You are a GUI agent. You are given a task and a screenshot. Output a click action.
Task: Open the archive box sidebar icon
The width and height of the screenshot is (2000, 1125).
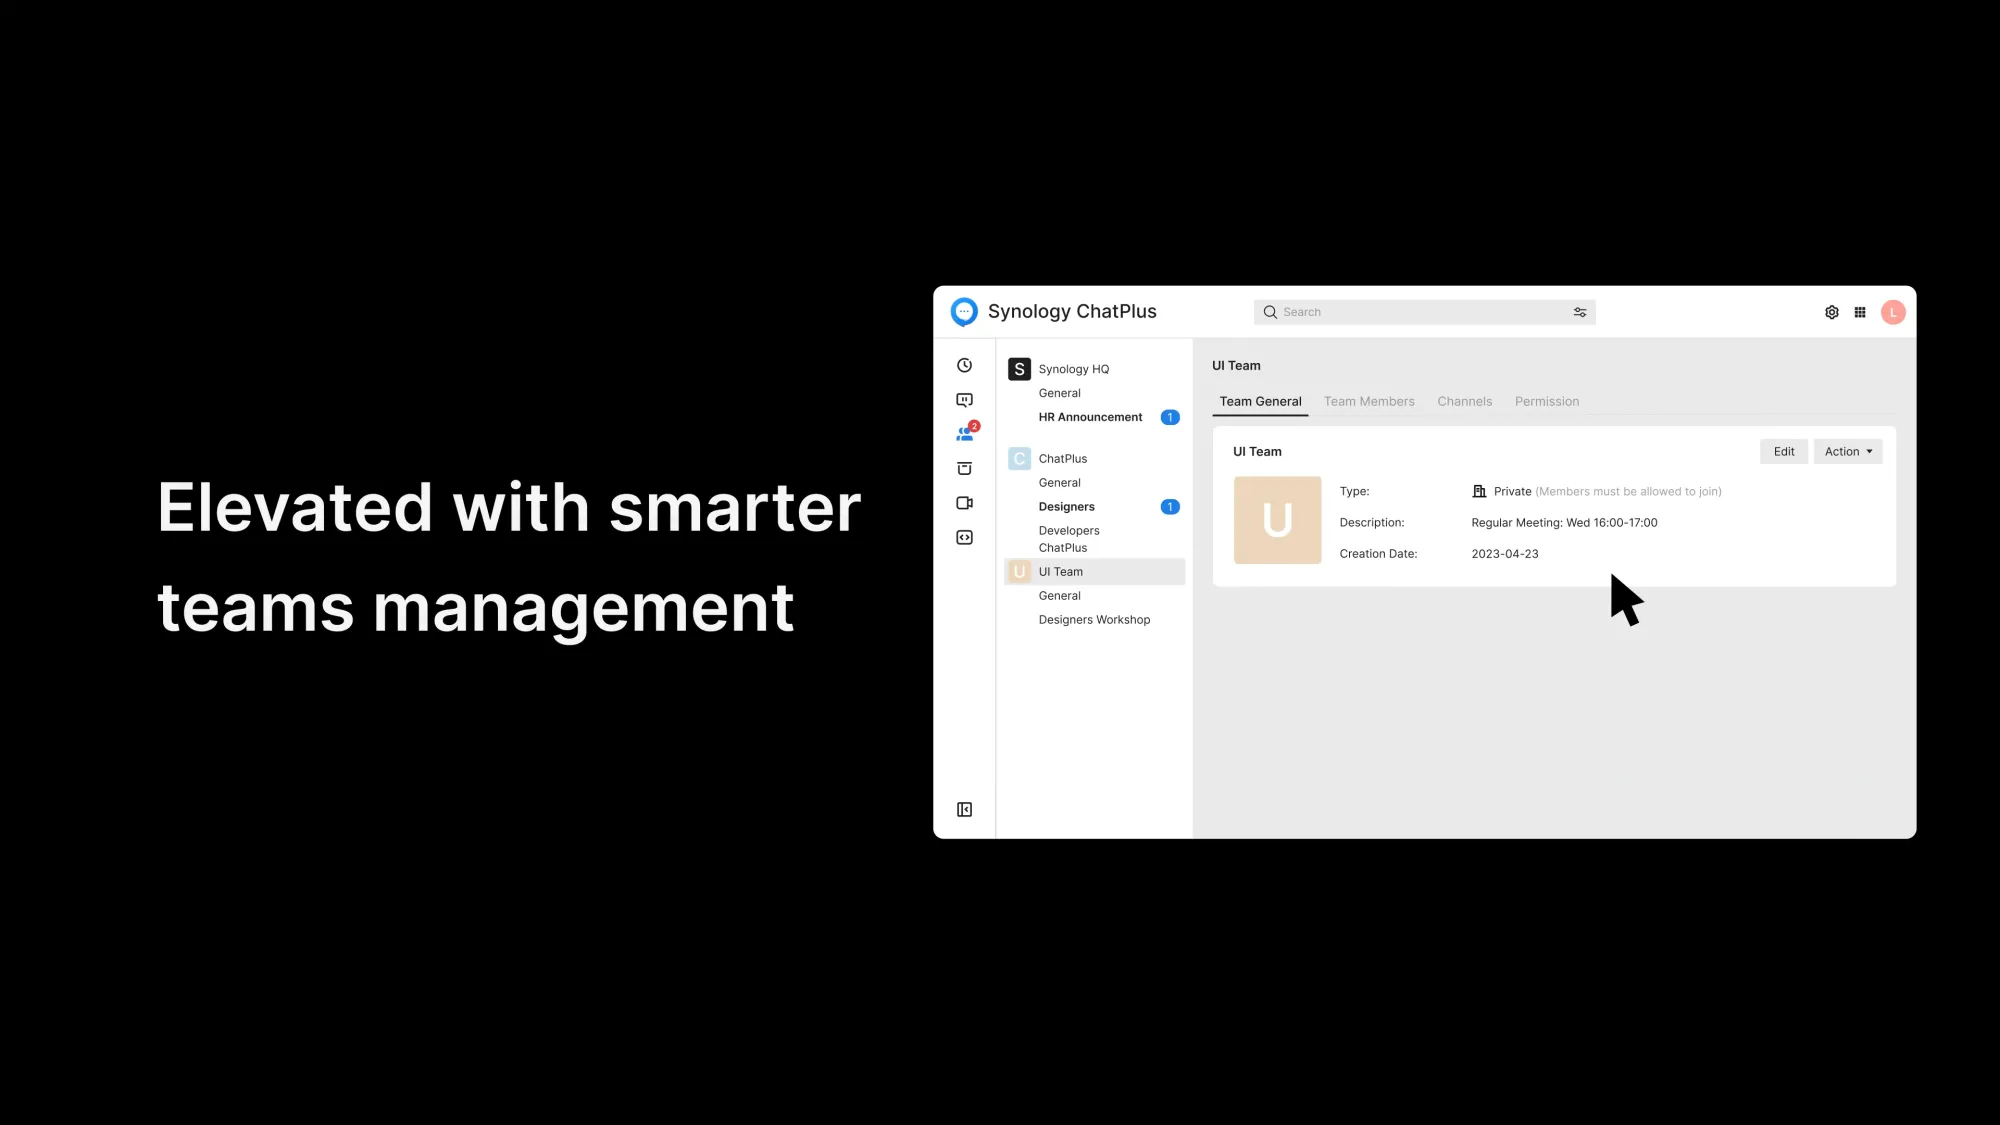(964, 469)
